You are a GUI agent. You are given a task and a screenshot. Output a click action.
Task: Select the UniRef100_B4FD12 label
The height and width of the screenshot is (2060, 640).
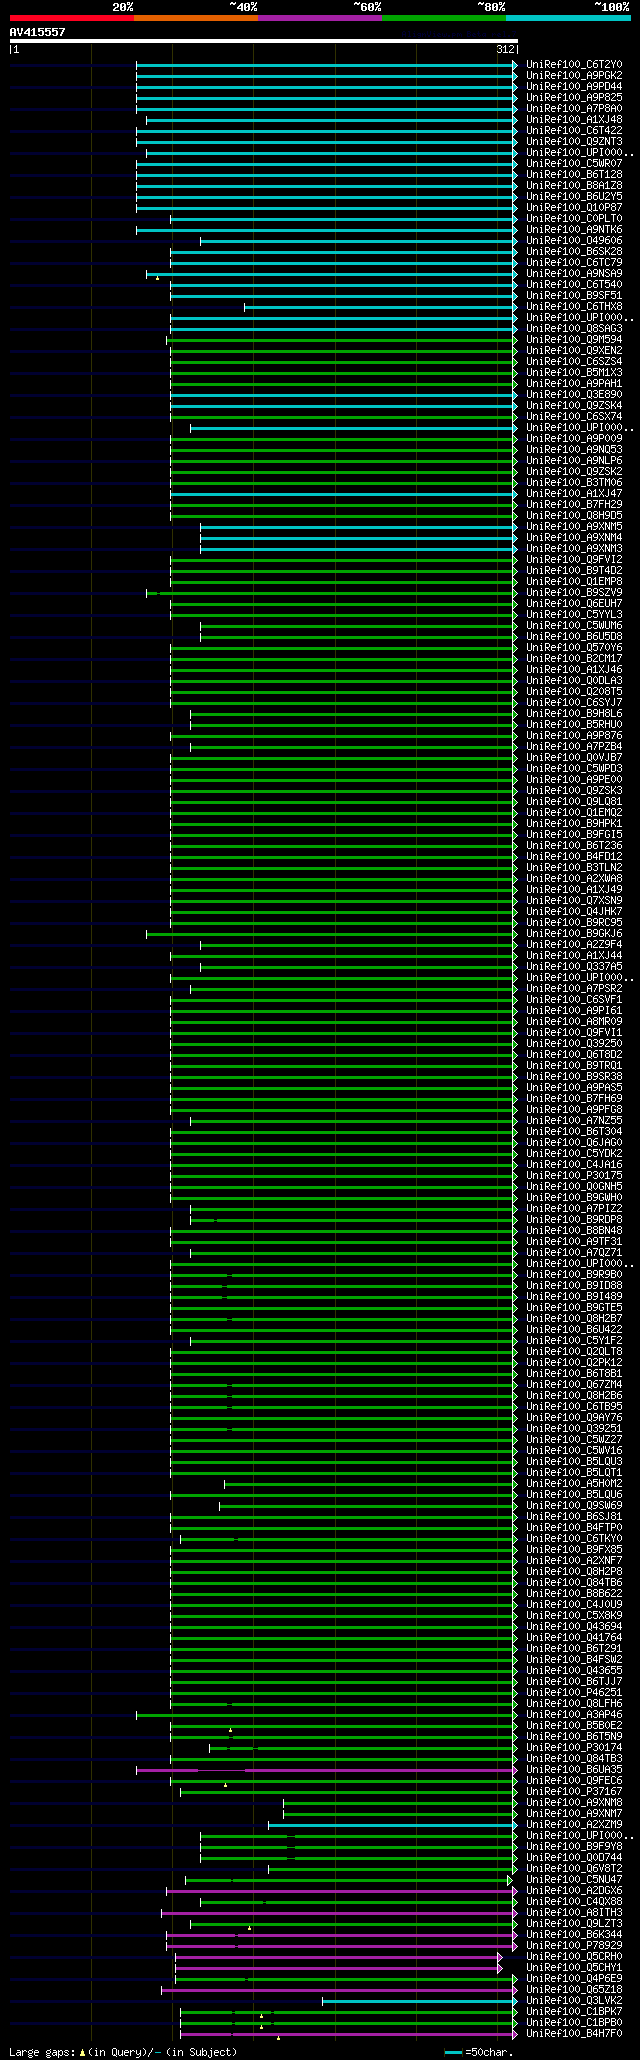[x=574, y=857]
